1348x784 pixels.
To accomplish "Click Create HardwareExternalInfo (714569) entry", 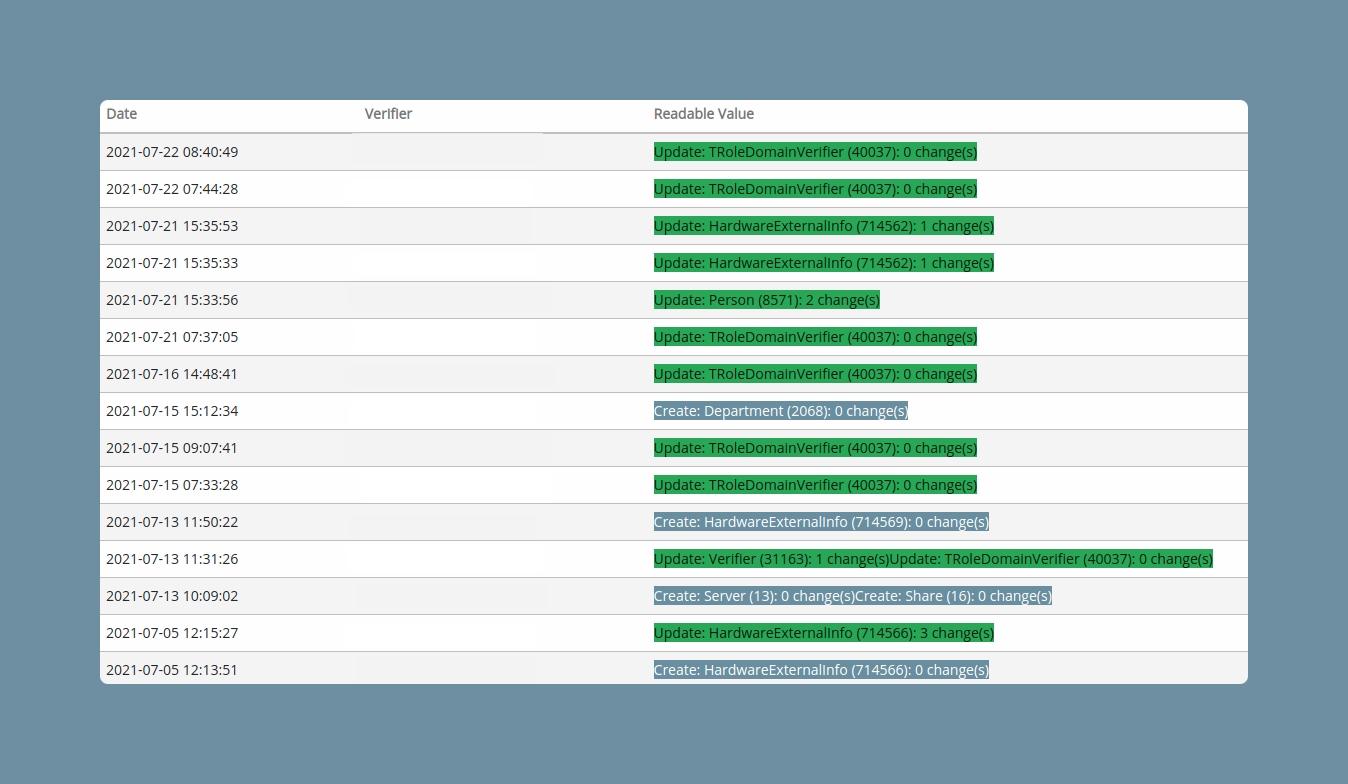I will (821, 522).
